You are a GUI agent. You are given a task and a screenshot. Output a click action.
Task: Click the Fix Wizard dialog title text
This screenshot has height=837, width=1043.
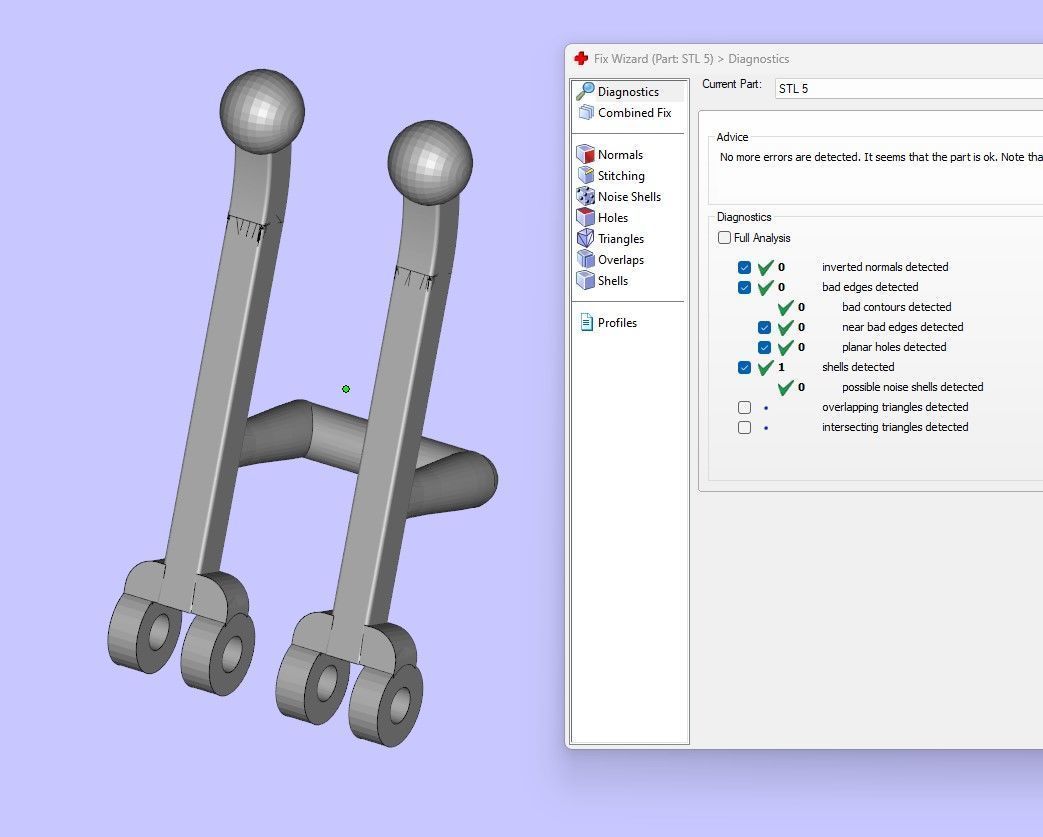coord(691,59)
